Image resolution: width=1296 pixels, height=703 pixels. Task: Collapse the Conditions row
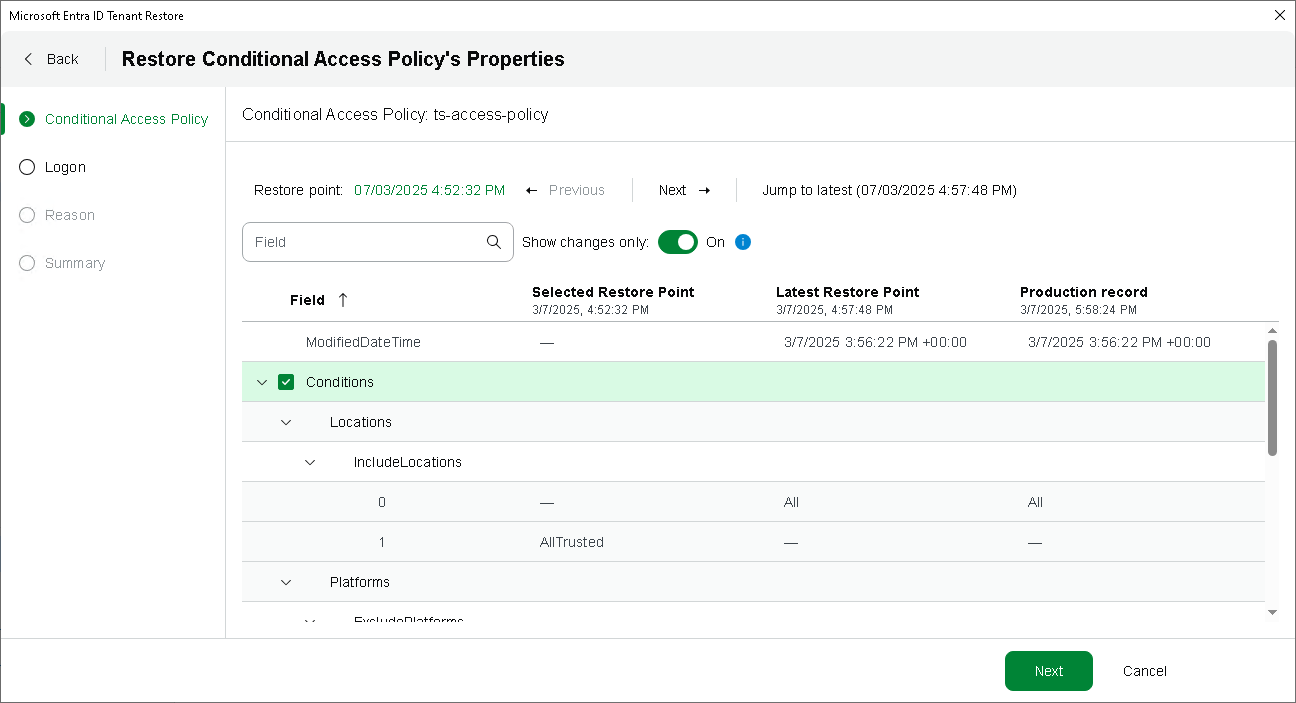point(262,382)
